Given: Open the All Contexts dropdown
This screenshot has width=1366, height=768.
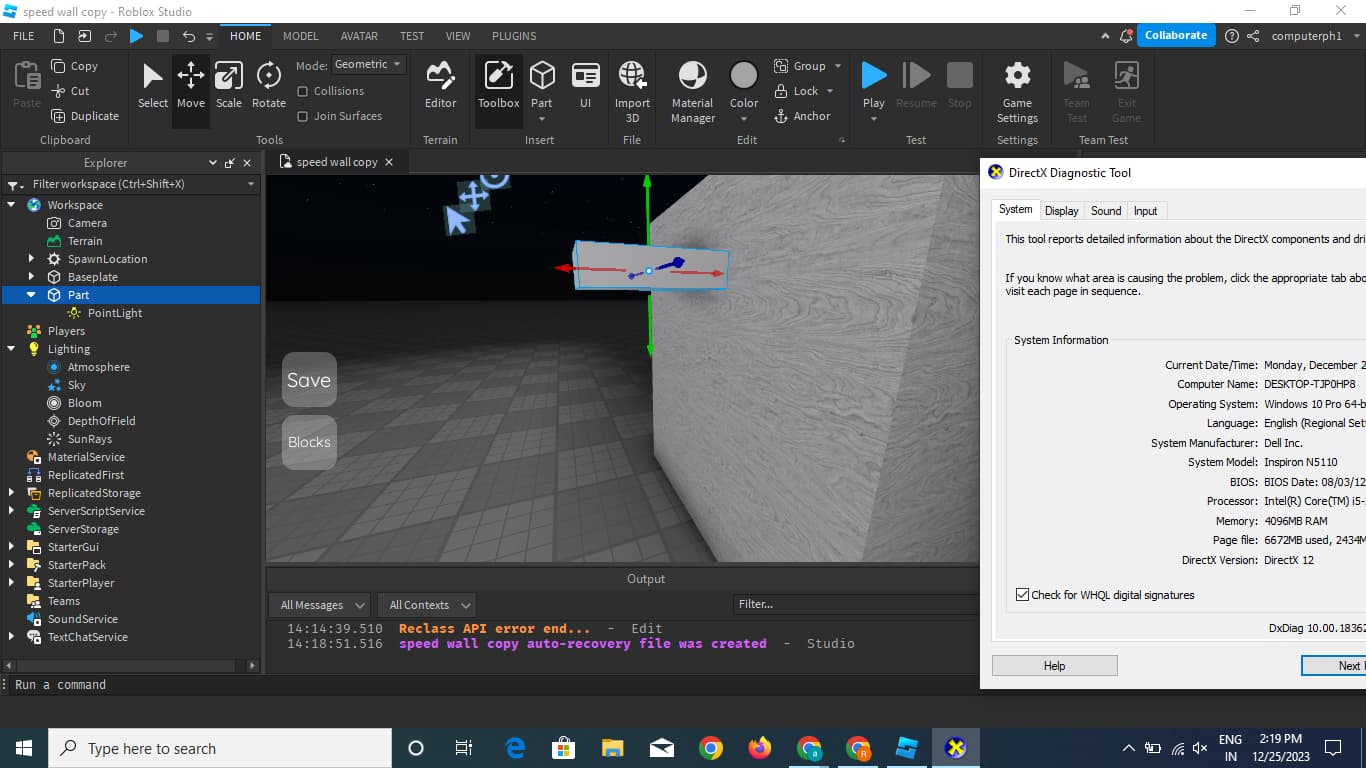Looking at the screenshot, I should tap(427, 605).
